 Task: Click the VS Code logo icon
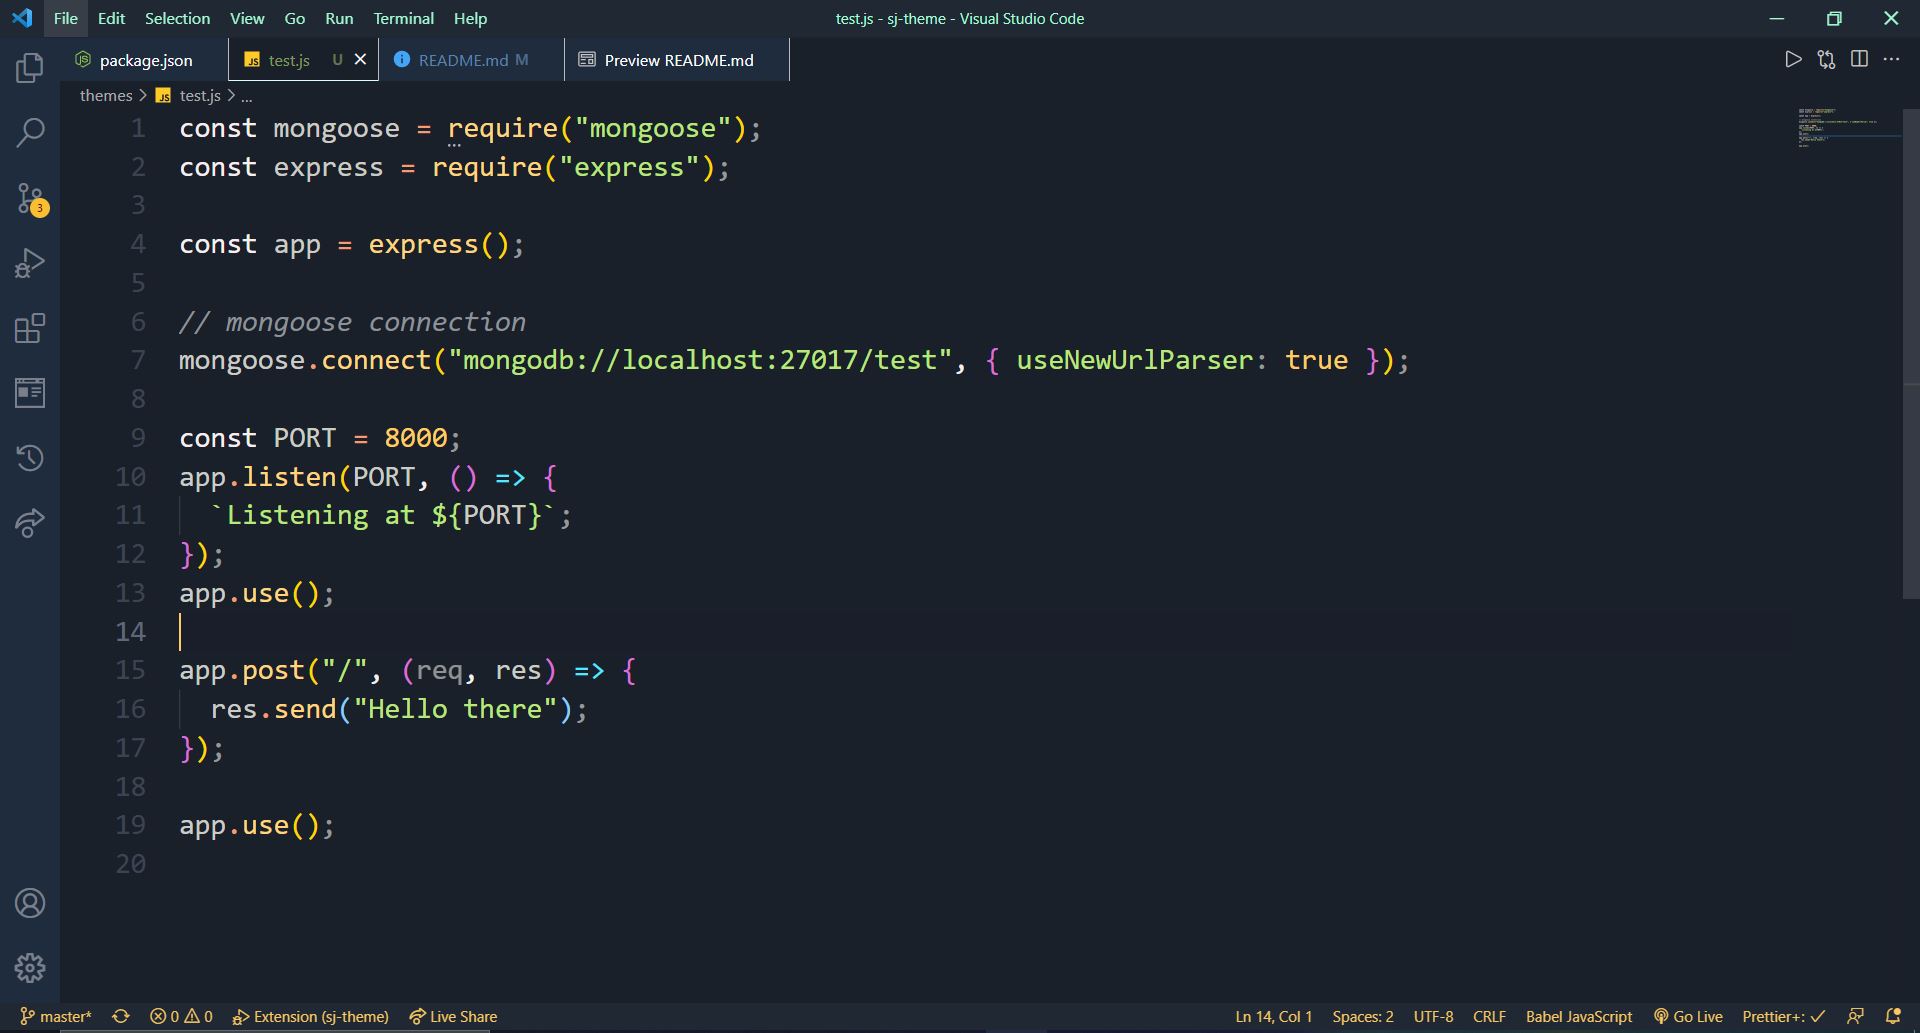[x=22, y=18]
